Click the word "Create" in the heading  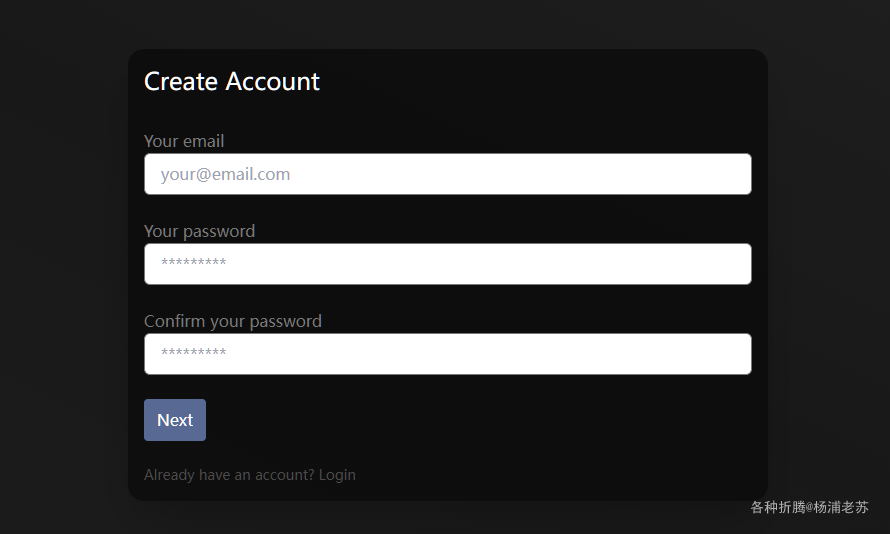click(181, 82)
